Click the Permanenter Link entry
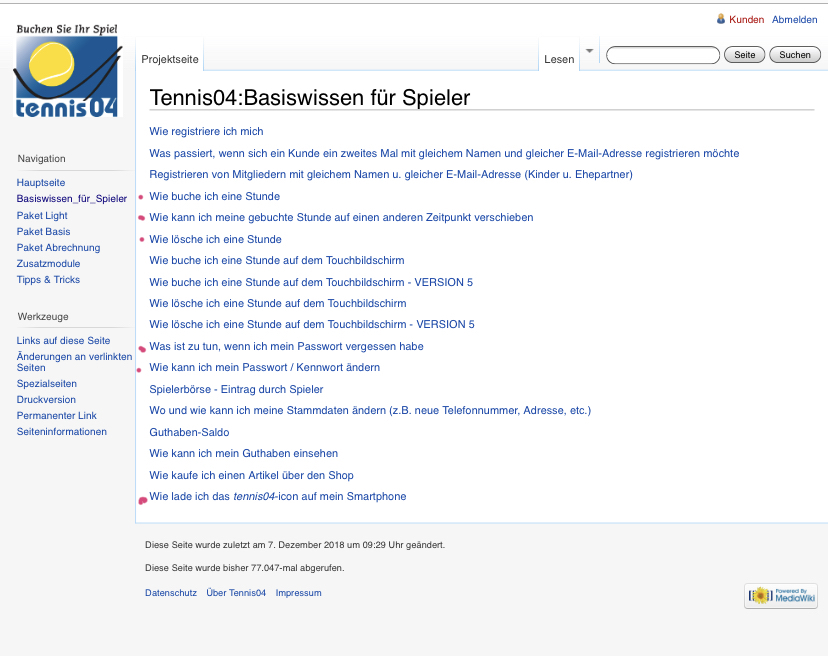This screenshot has width=828, height=656. 57,416
